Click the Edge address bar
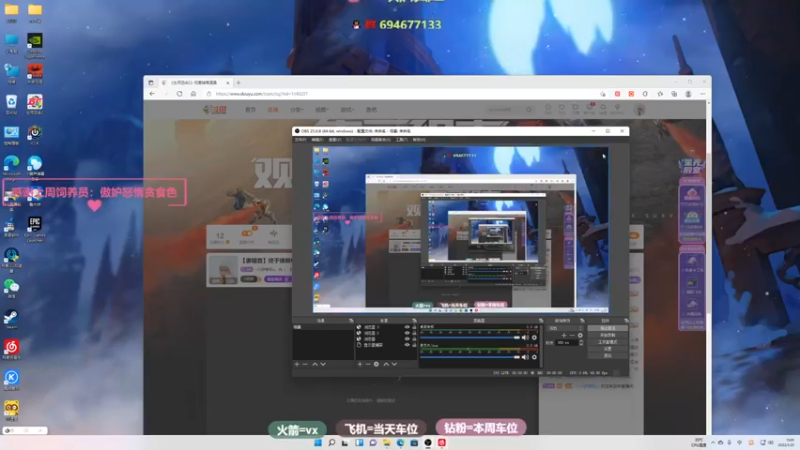Screen dimensions: 800x450 pyautogui.click(x=403, y=94)
